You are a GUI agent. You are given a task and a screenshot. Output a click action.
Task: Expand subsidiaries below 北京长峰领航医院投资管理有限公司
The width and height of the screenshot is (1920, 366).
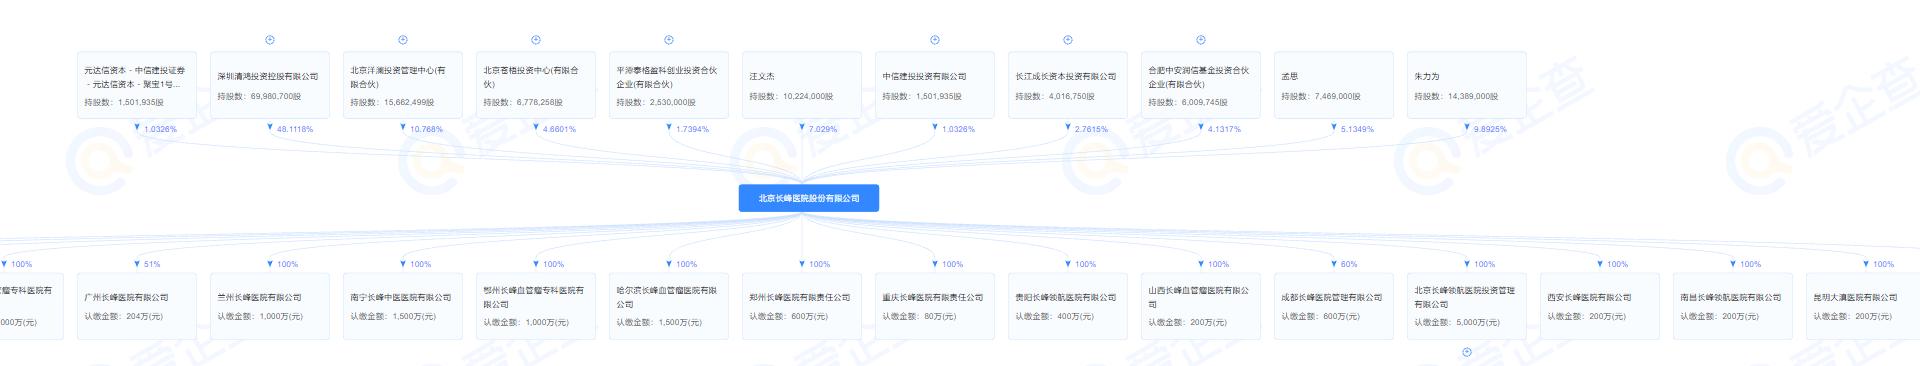click(1467, 352)
